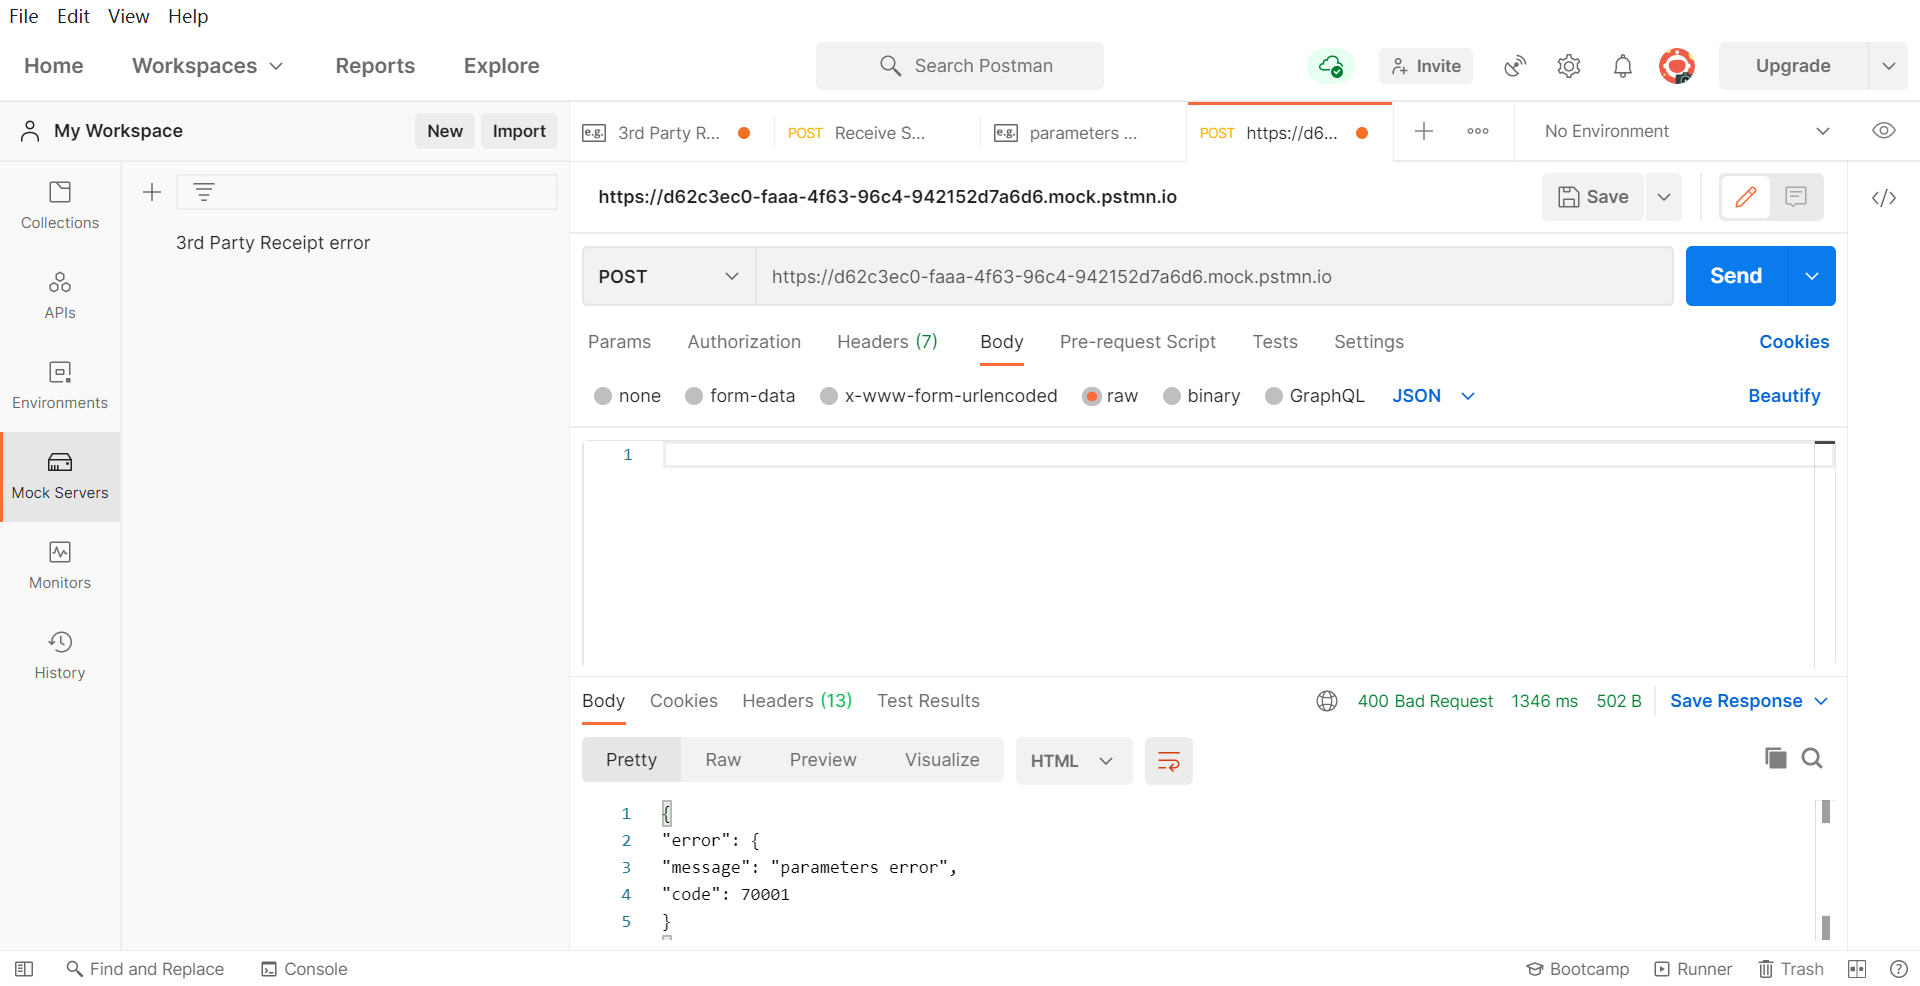Select the Mock Servers sidebar icon
The image size is (1920, 986).
(60, 476)
